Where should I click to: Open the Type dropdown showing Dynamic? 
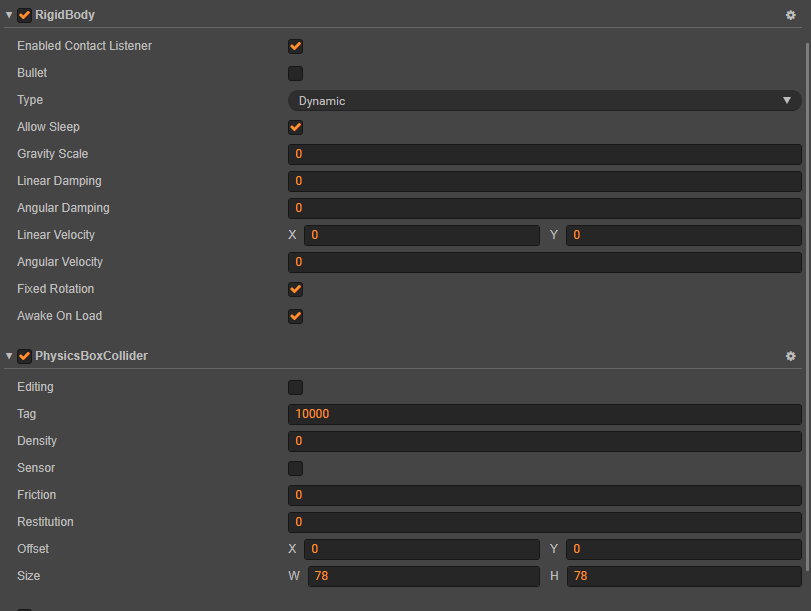544,100
